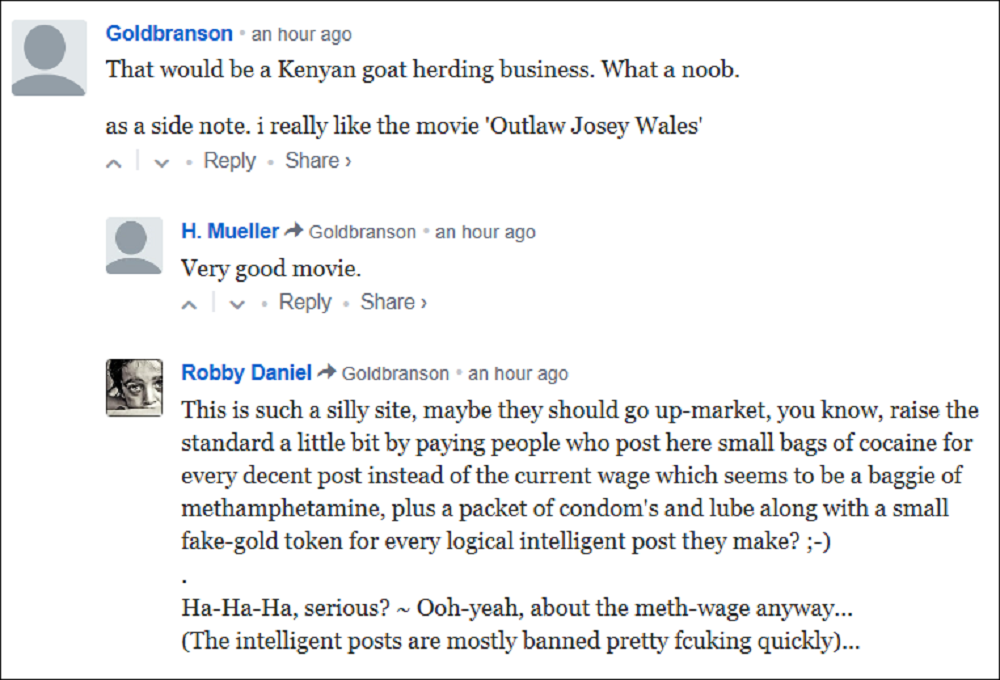The width and height of the screenshot is (1000, 680).
Task: Downvote Goldbranson's comment
Action: 161,163
